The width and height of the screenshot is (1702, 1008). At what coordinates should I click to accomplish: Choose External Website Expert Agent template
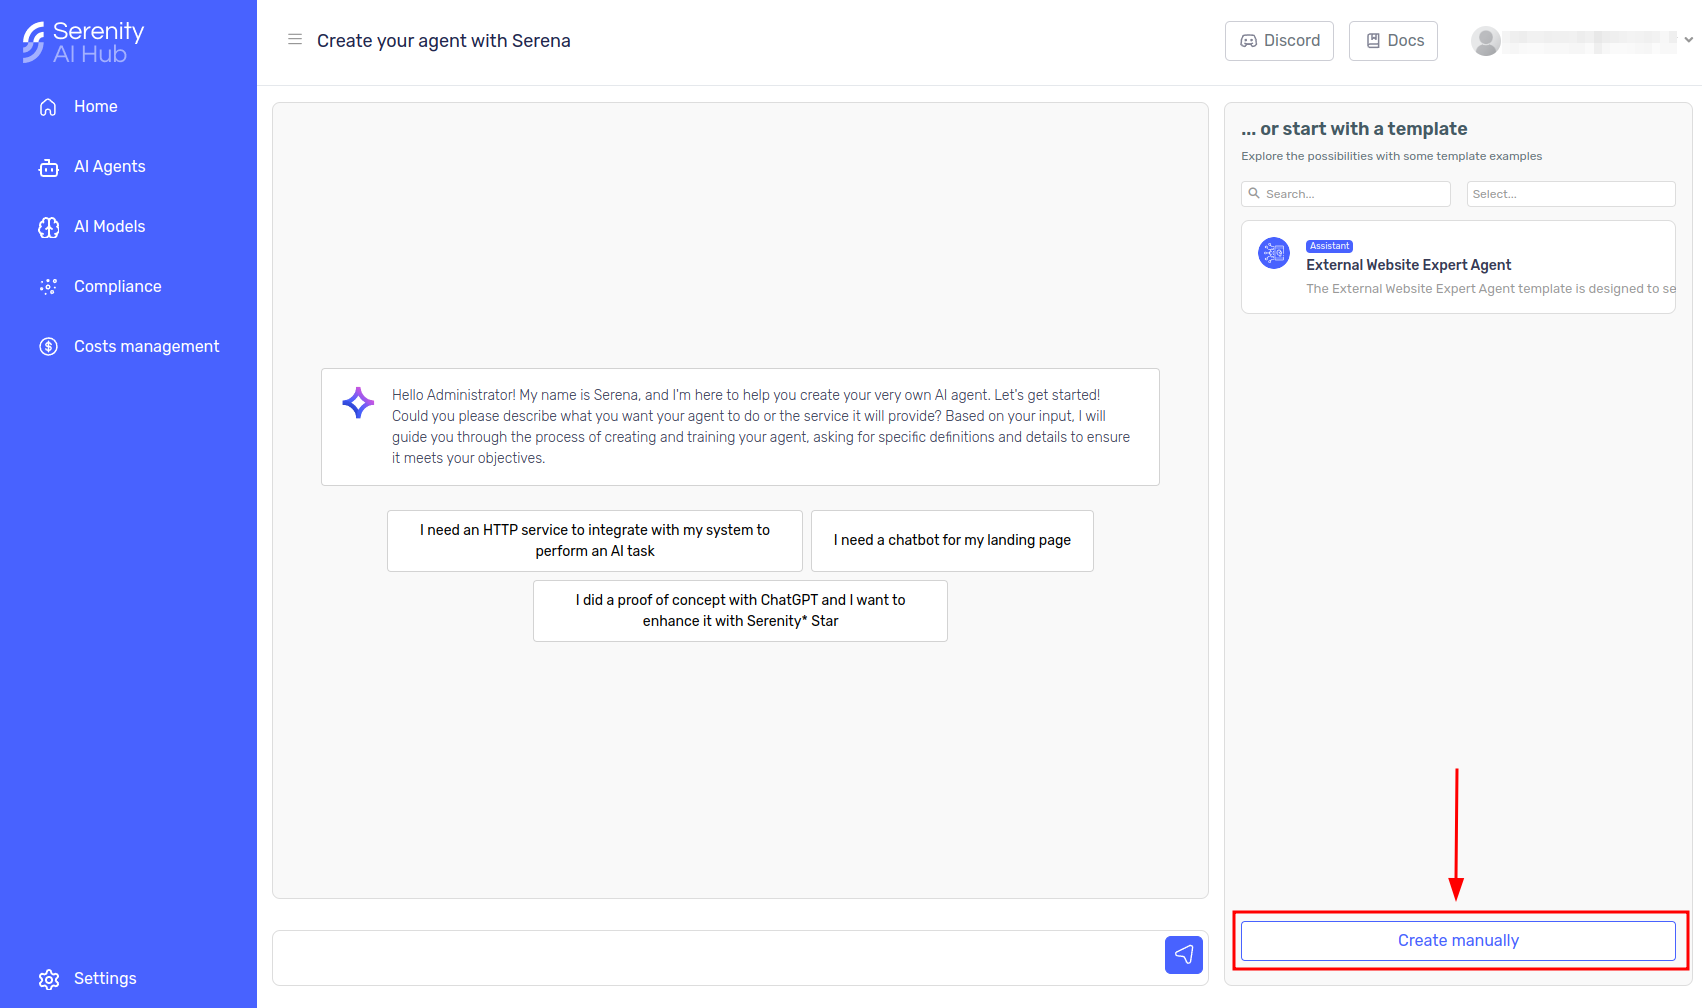(x=1458, y=267)
